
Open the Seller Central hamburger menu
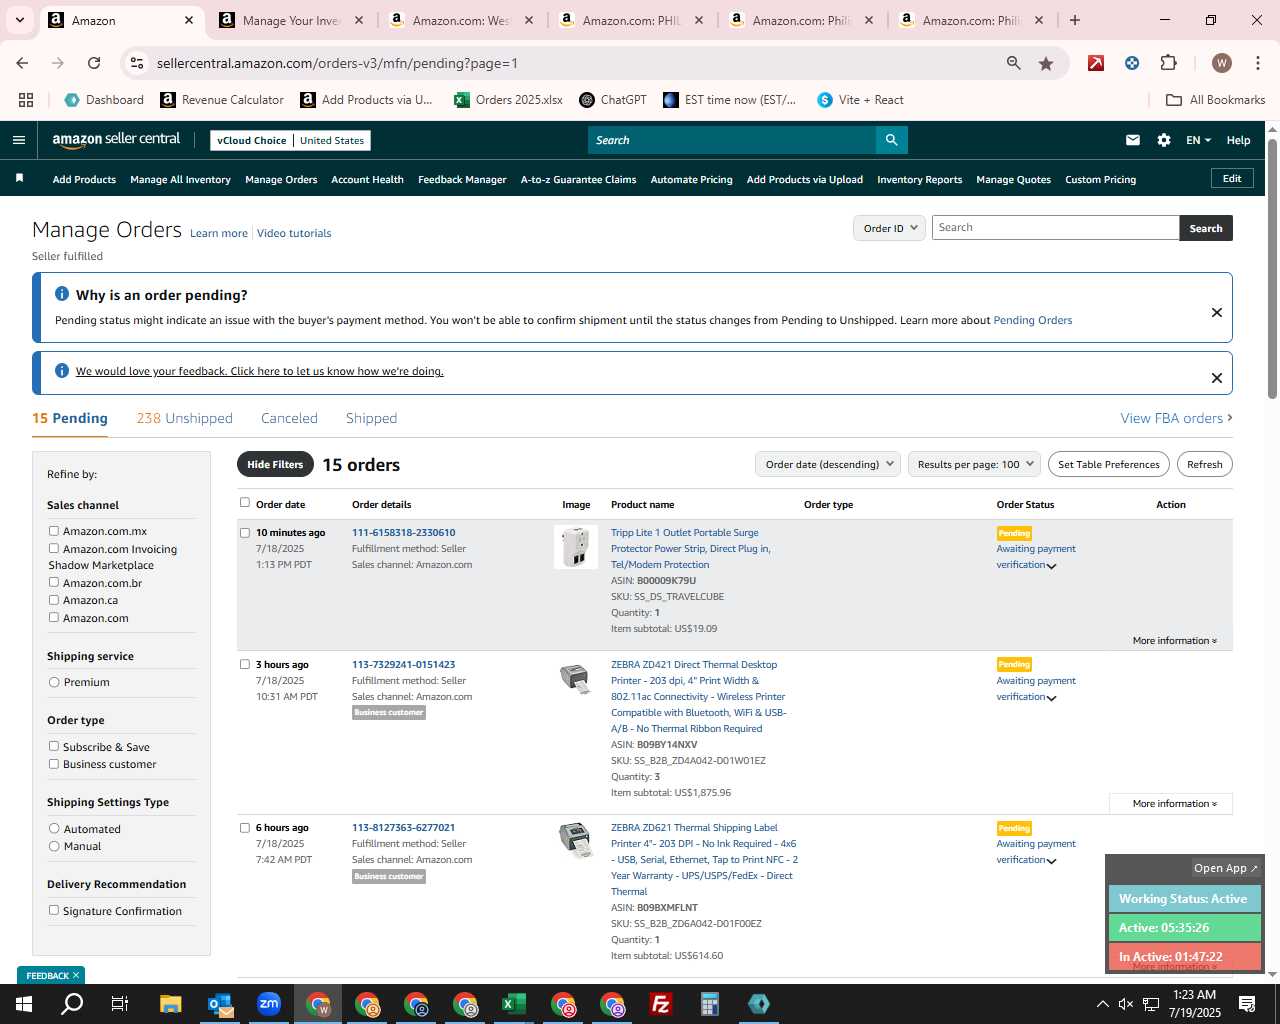click(x=18, y=140)
